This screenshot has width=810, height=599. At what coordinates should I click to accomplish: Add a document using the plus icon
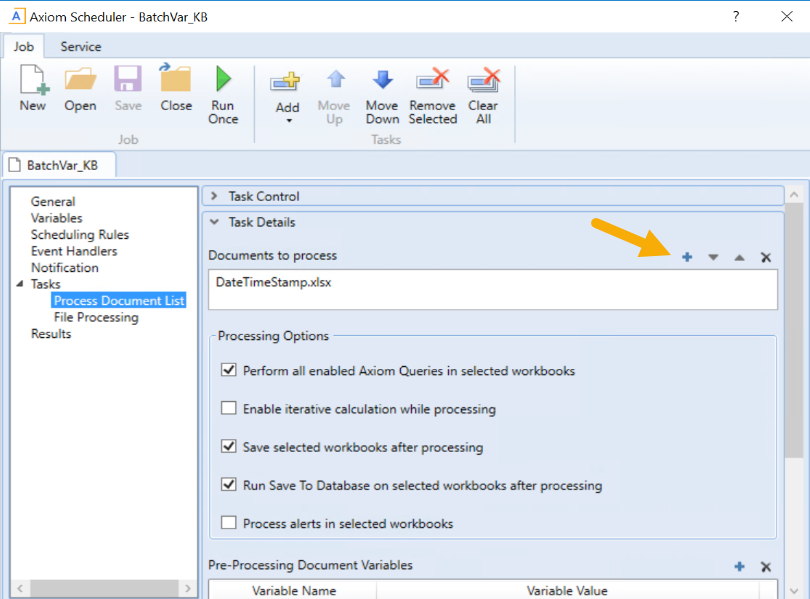687,257
